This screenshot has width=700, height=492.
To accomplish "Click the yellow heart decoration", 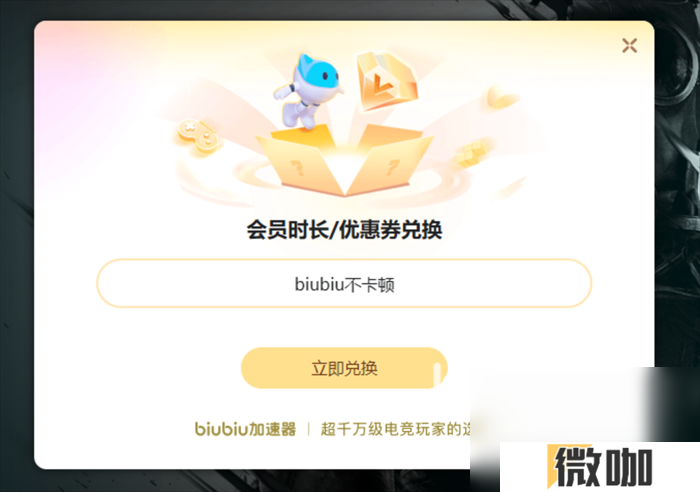I will click(502, 97).
